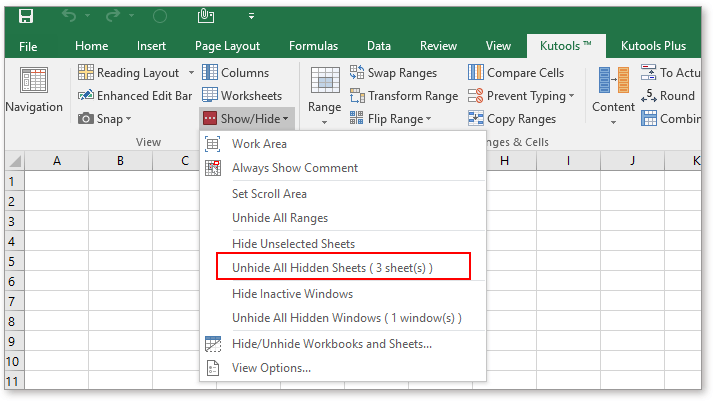Open the File tab
This screenshot has width=718, height=404.
pos(28,46)
